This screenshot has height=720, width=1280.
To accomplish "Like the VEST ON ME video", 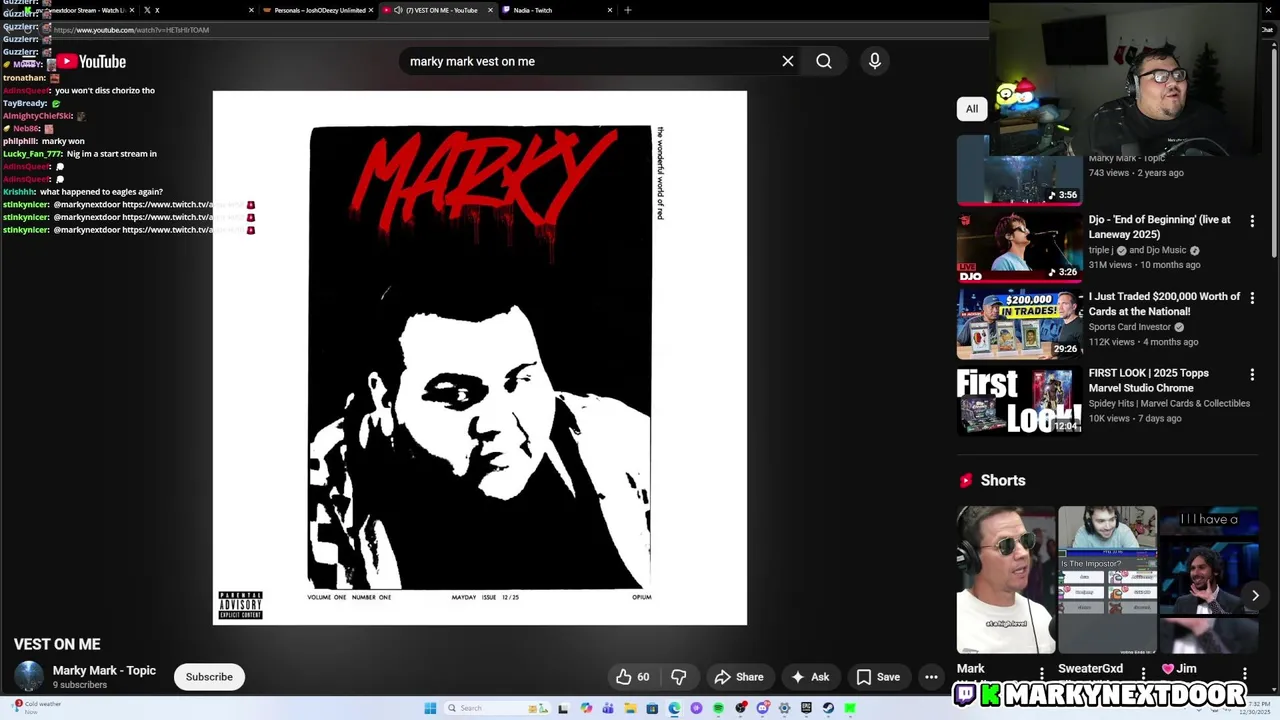I will click(632, 677).
